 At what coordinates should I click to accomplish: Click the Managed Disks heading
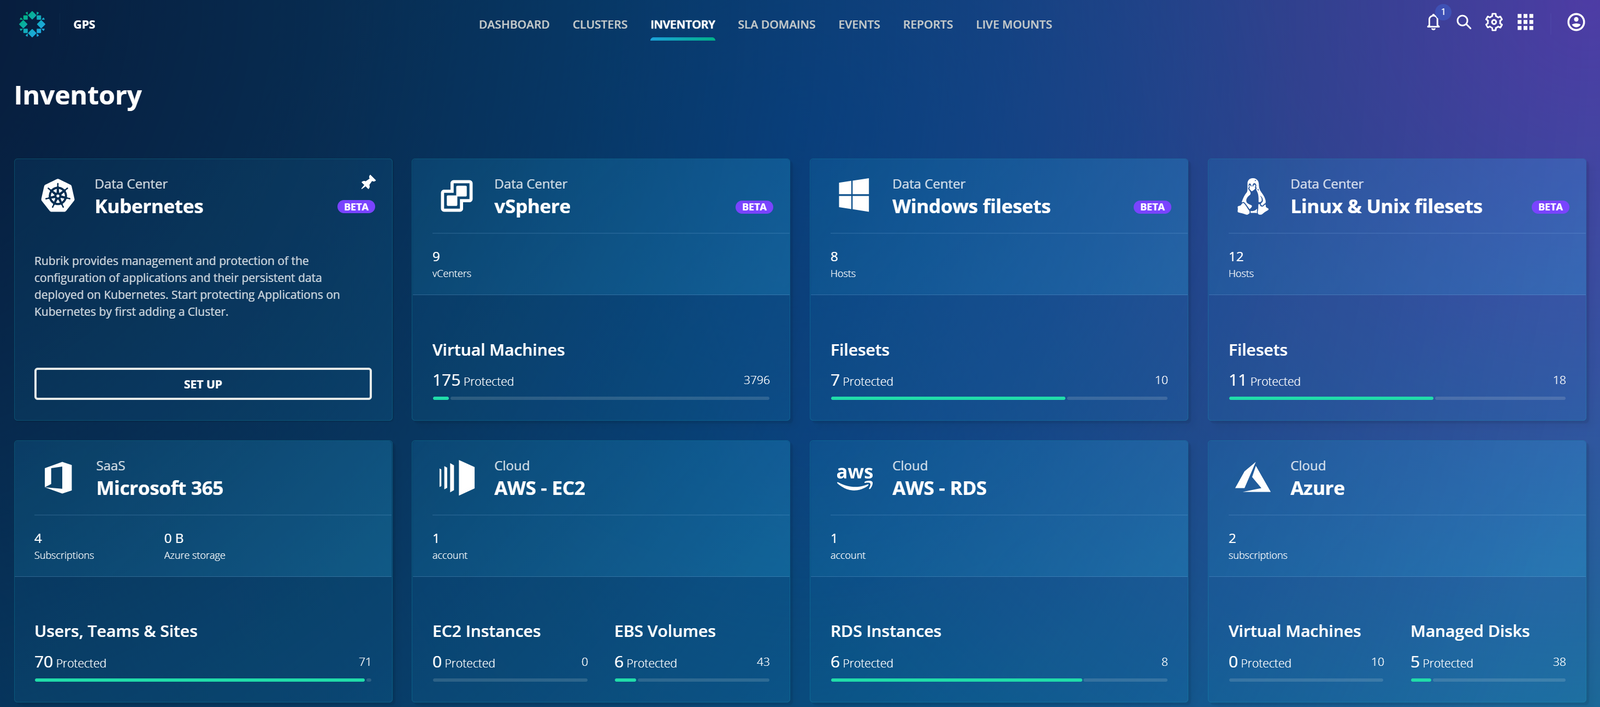point(1470,632)
